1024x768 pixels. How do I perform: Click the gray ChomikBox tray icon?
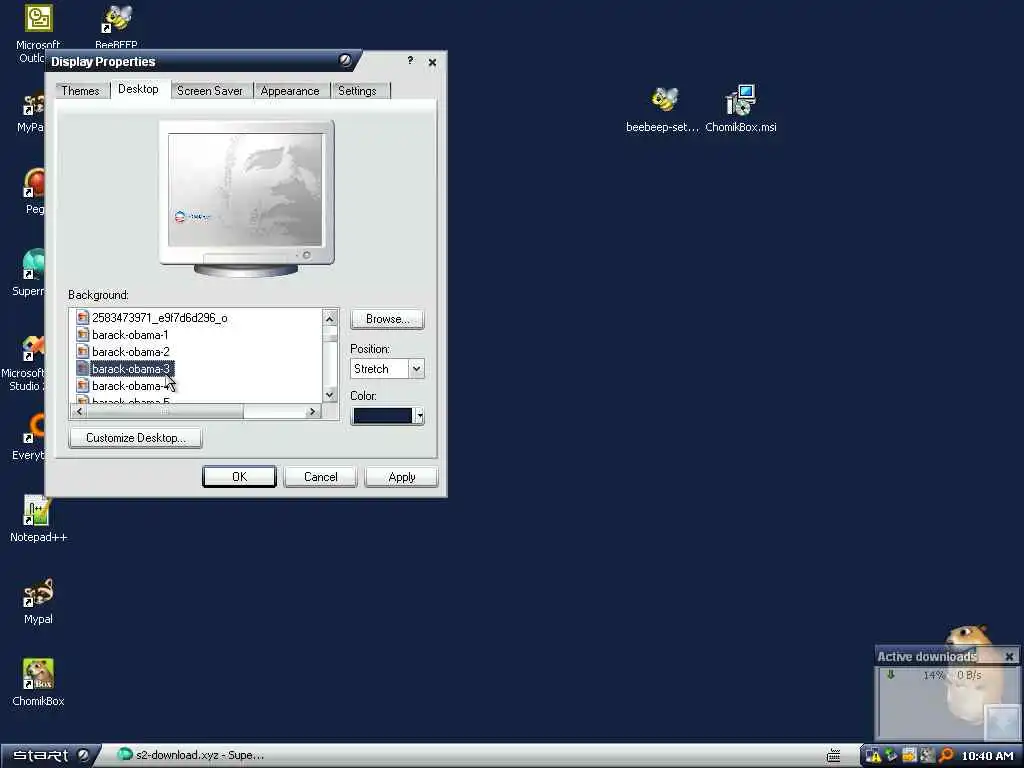(x=927, y=756)
